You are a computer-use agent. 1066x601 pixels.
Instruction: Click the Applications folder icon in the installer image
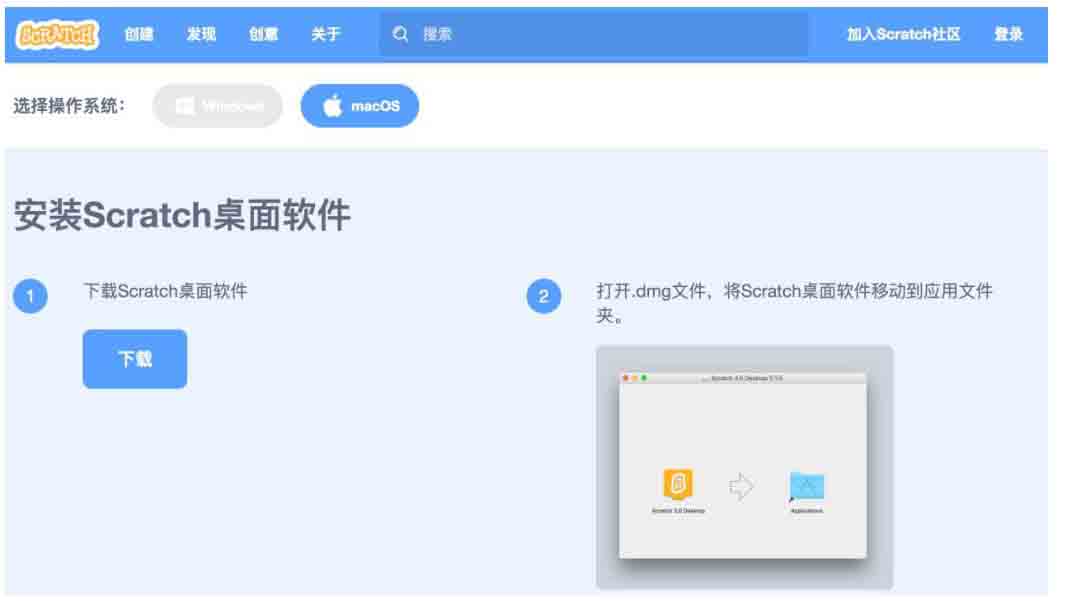click(x=806, y=487)
